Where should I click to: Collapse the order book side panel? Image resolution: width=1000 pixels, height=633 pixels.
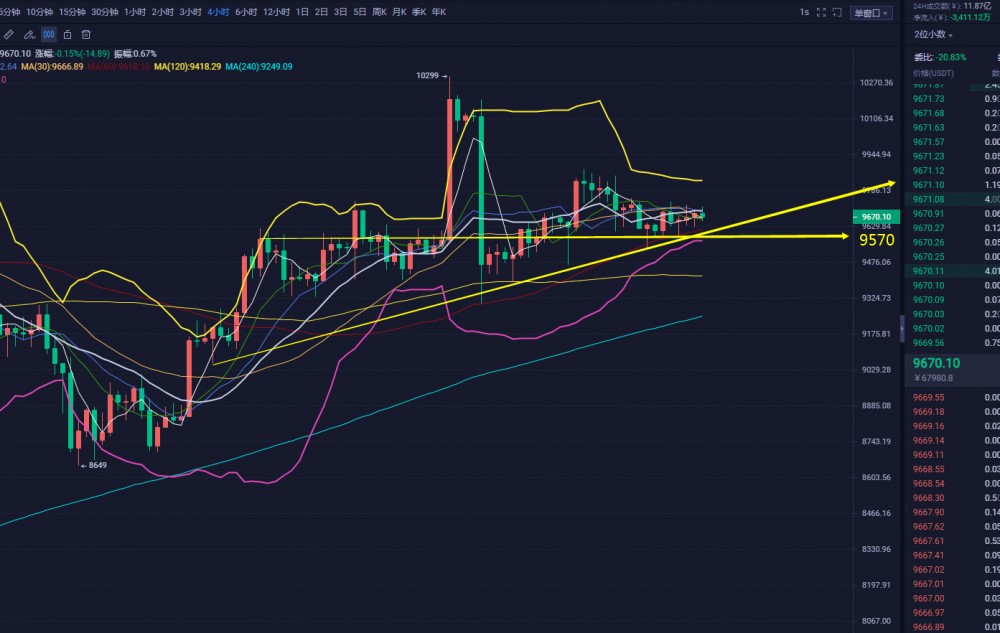[902, 326]
